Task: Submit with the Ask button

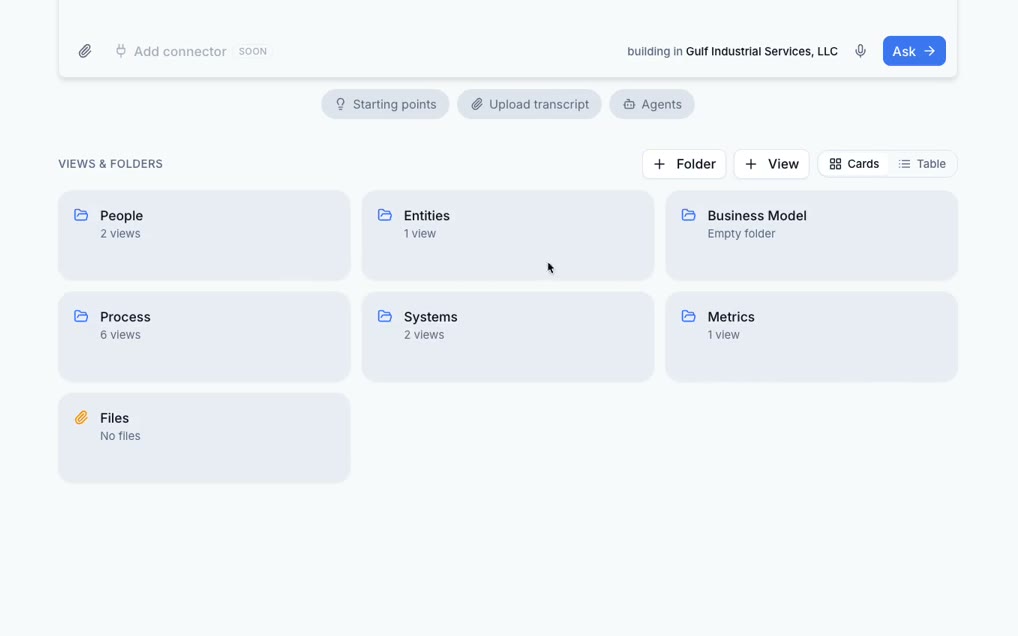Action: click(x=914, y=51)
